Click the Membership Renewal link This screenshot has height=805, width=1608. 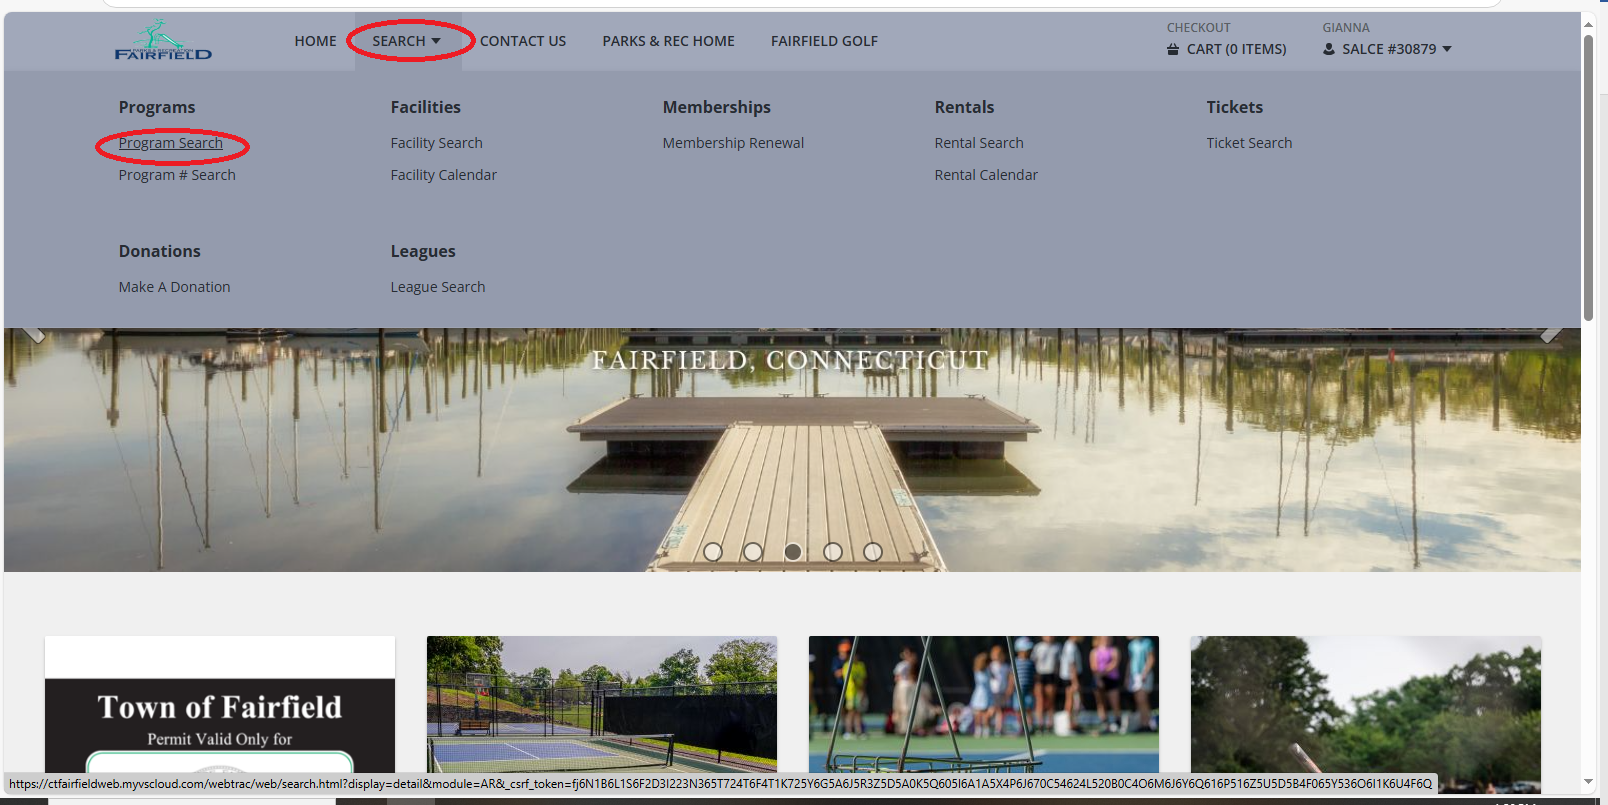coord(733,143)
